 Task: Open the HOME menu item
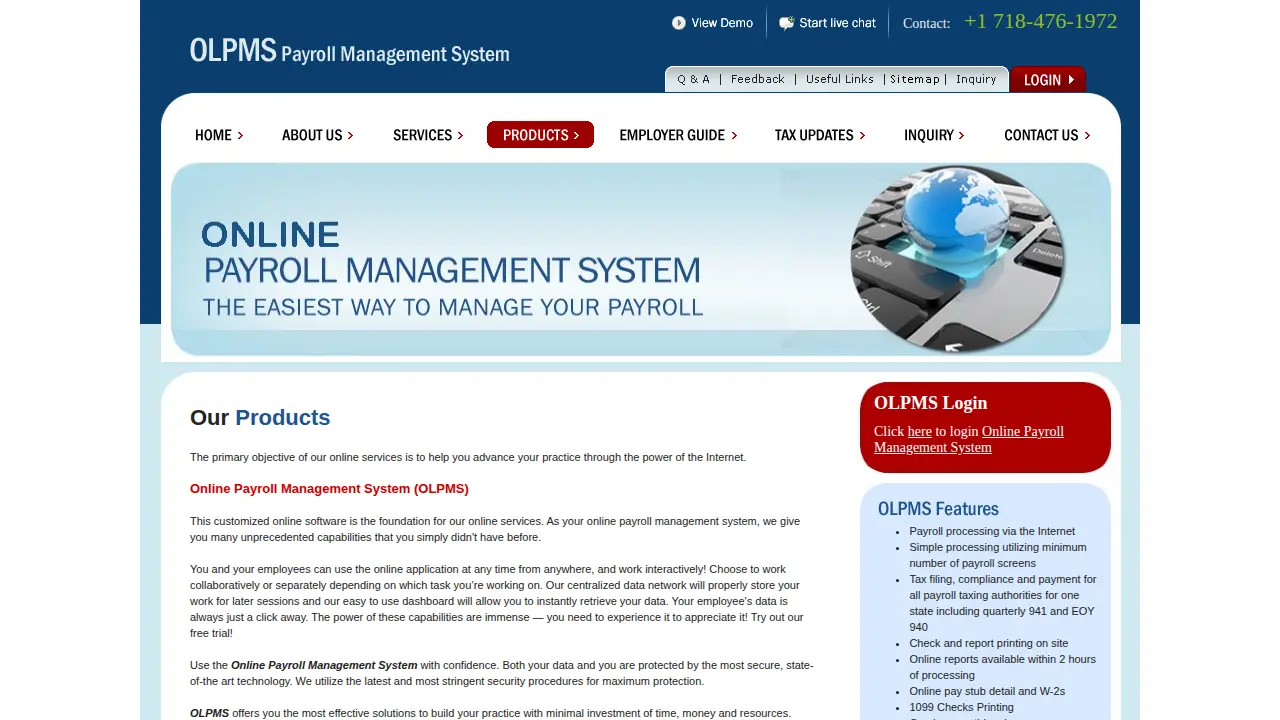click(x=219, y=135)
